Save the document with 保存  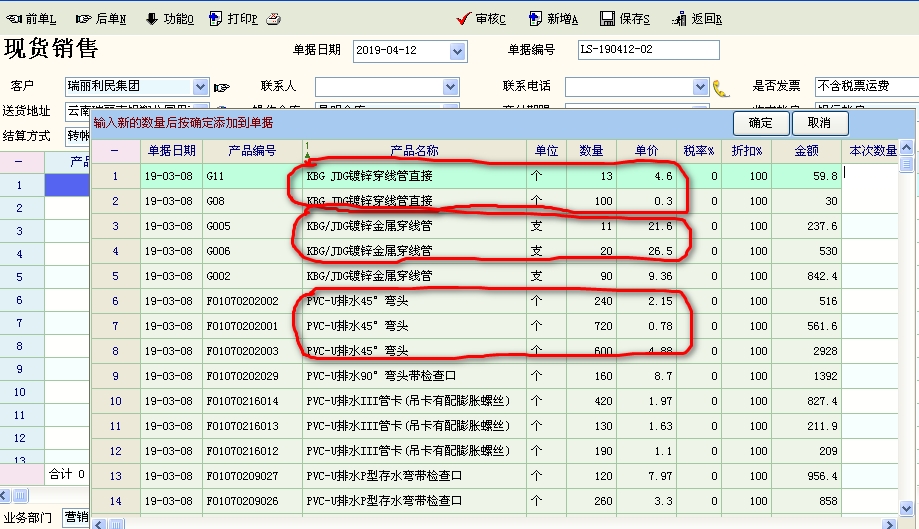[x=625, y=18]
